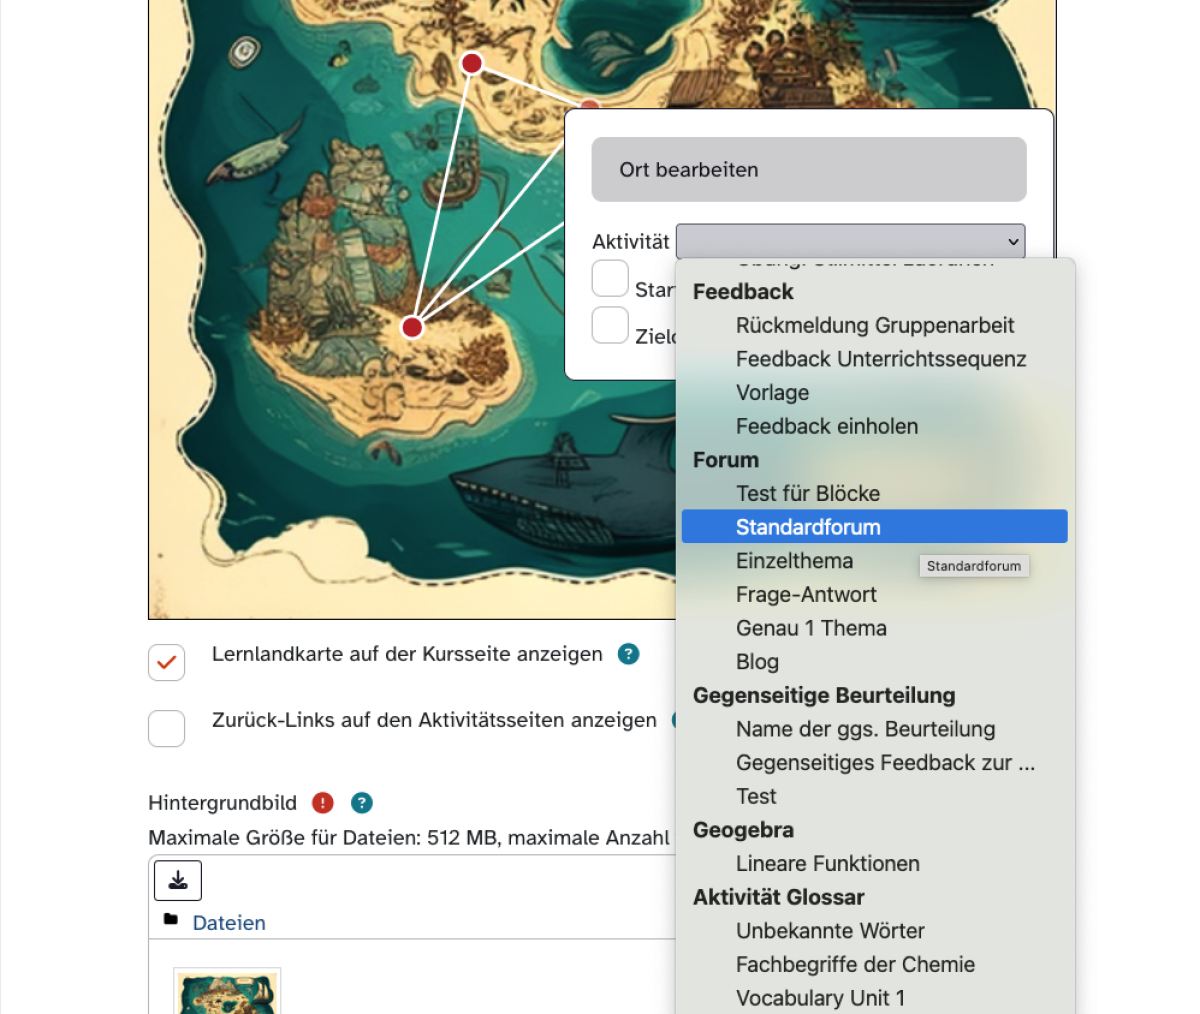The height and width of the screenshot is (1014, 1200).
Task: Select Frage-Antwort forum option
Action: (x=806, y=594)
